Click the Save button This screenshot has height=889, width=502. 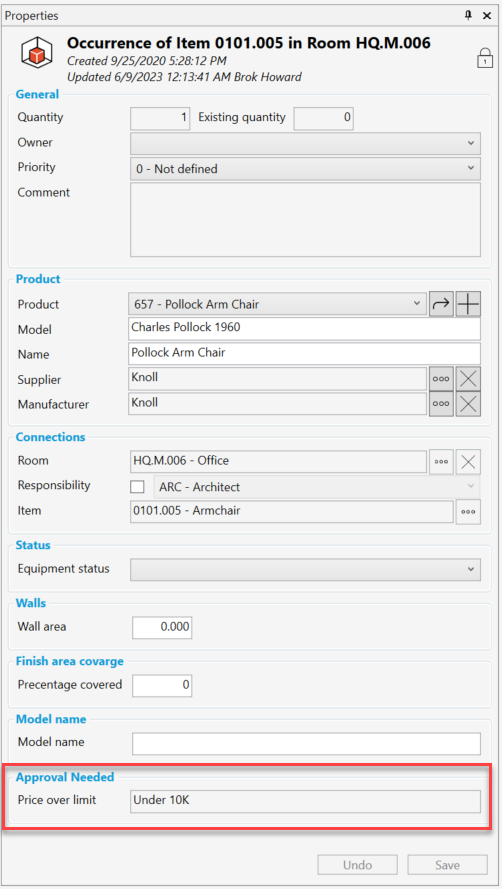point(448,865)
